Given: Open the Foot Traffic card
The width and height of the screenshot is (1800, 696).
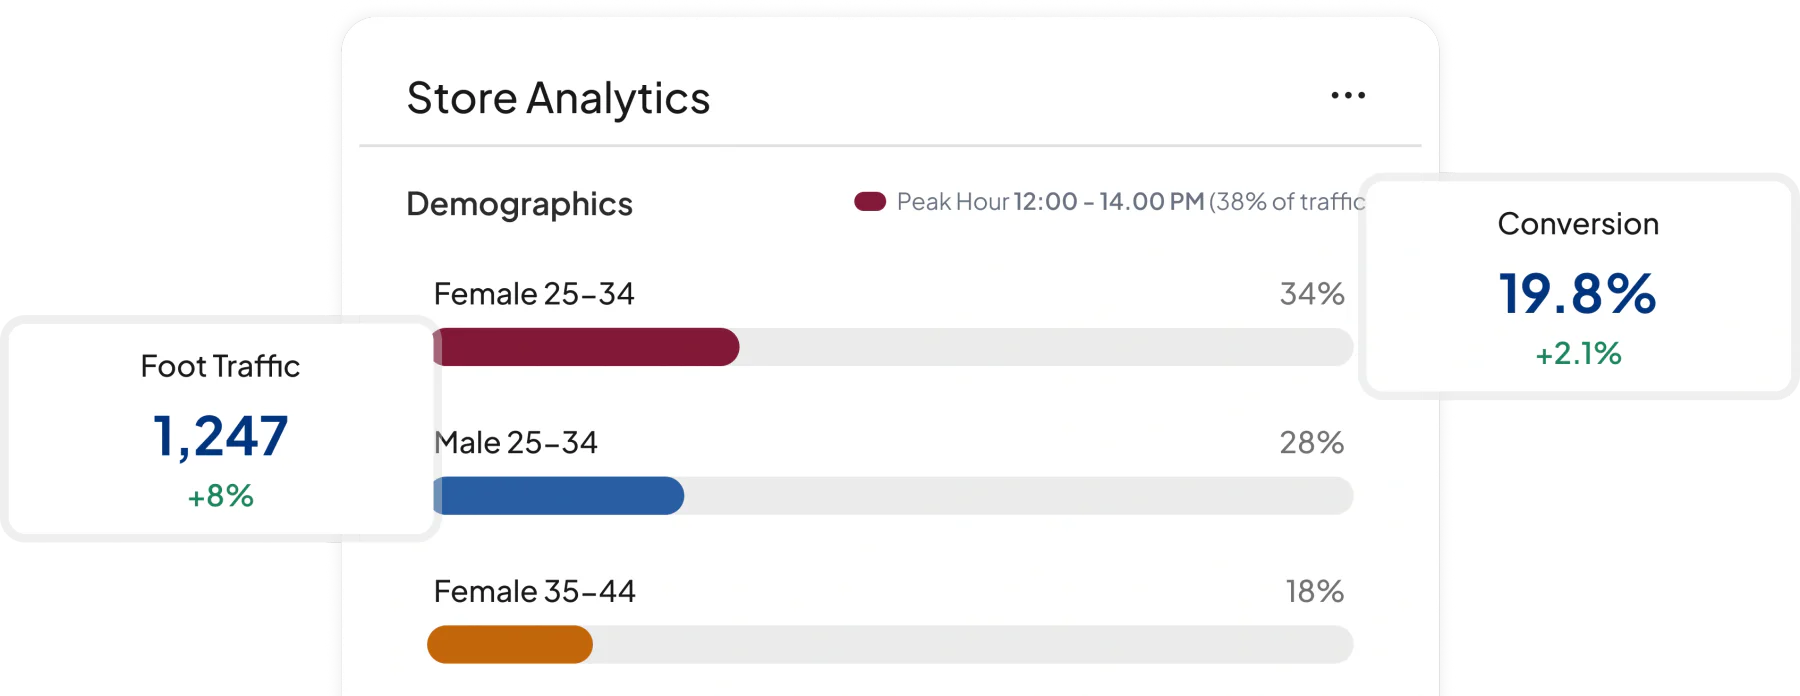Looking at the screenshot, I should point(220,429).
